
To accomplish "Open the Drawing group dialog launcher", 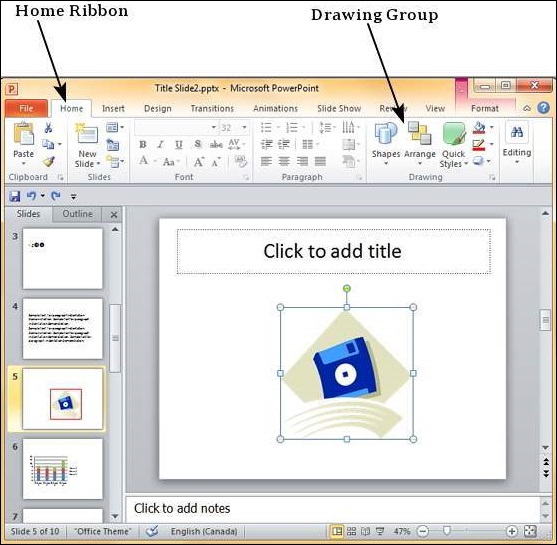I will (x=492, y=177).
